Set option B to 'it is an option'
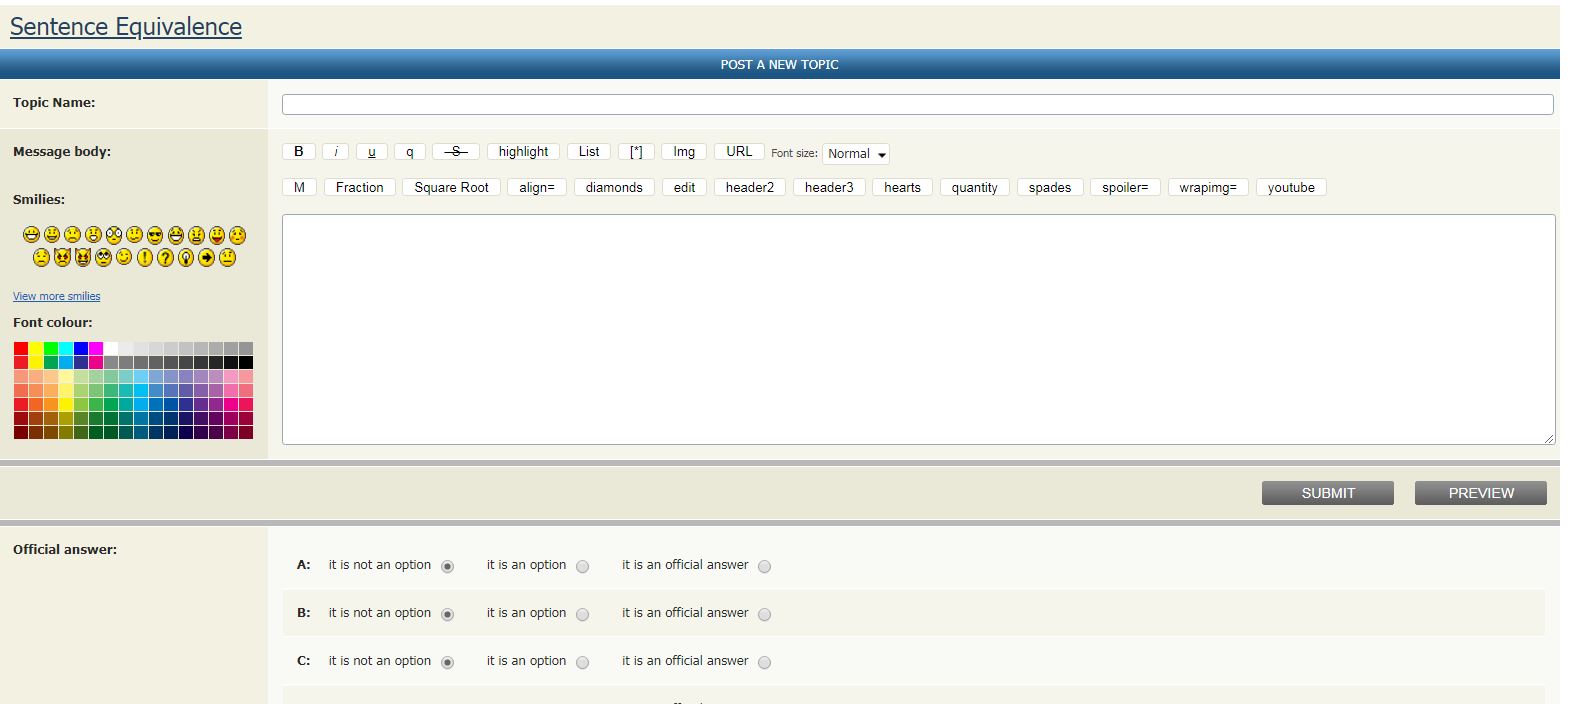 pos(582,614)
